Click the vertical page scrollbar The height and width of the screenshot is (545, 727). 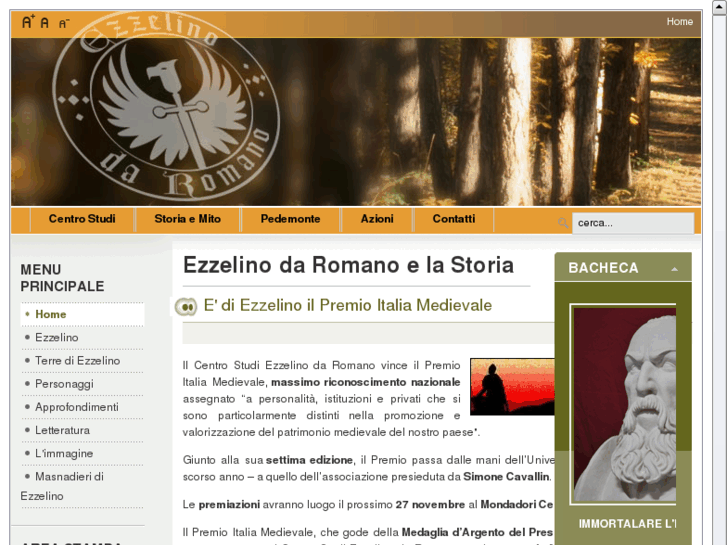tap(720, 273)
